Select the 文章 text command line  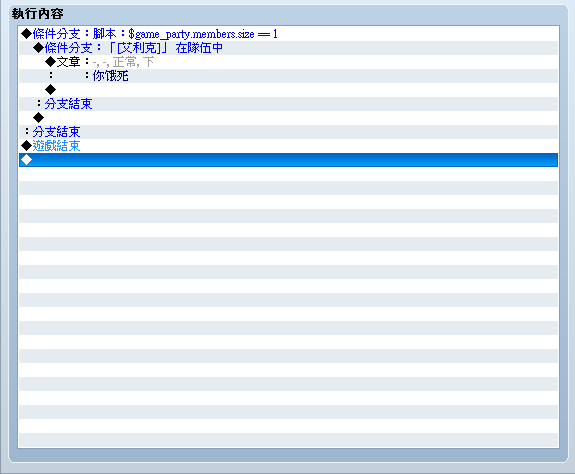pyautogui.click(x=288, y=62)
